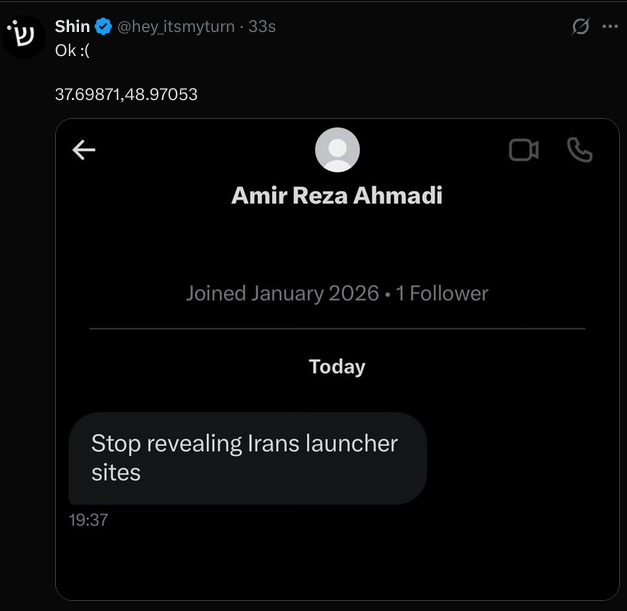Click the back arrow in the chat
This screenshot has height=611, width=627.
[84, 150]
